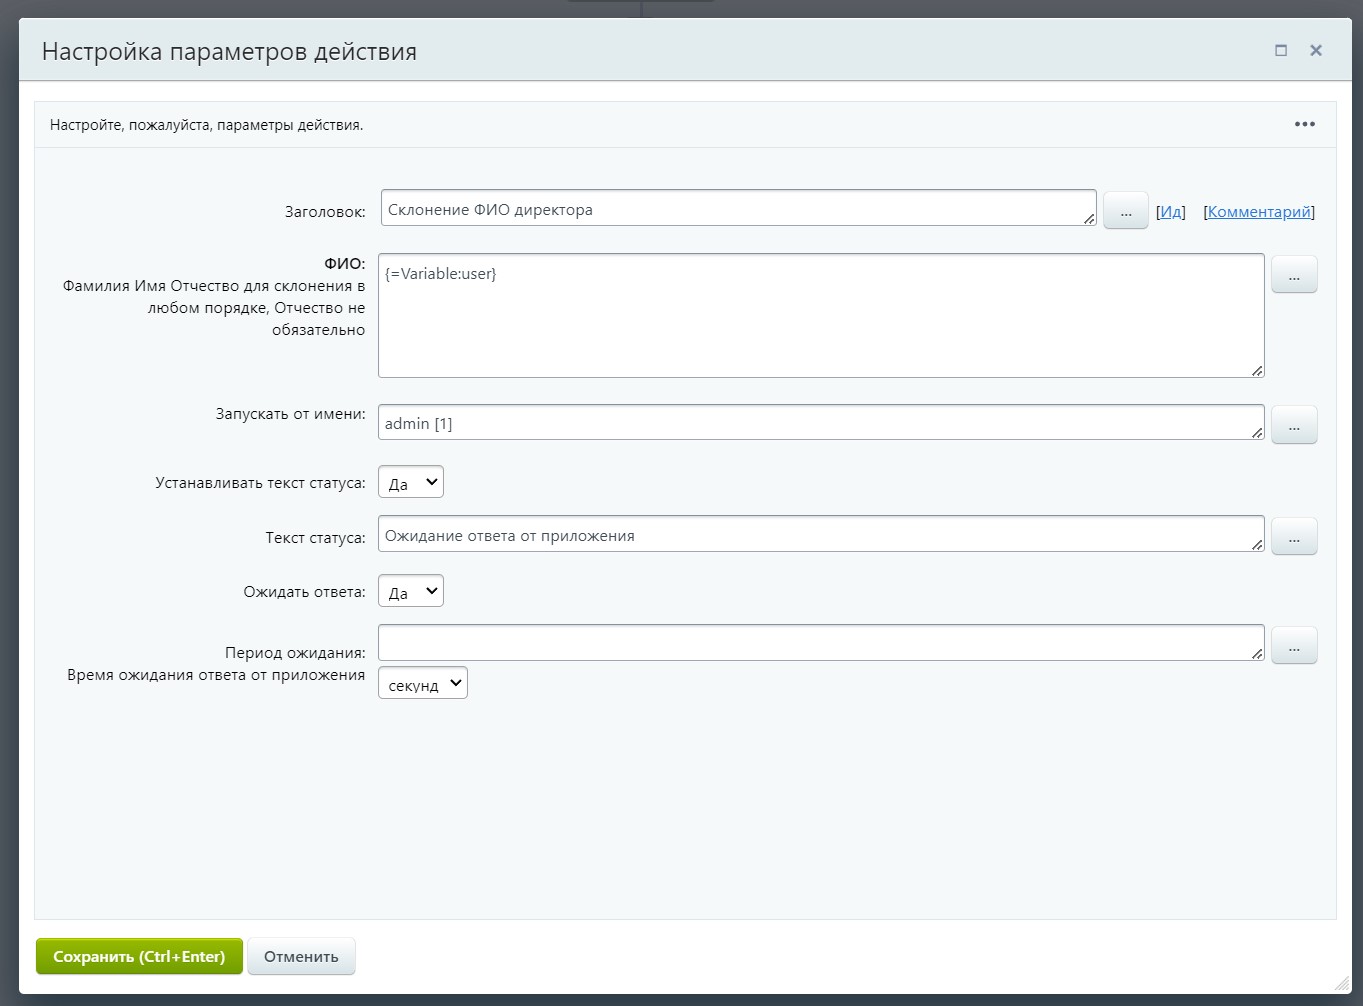Expand the Ожидать ответа dropdown
This screenshot has height=1006, width=1363.
(x=411, y=591)
